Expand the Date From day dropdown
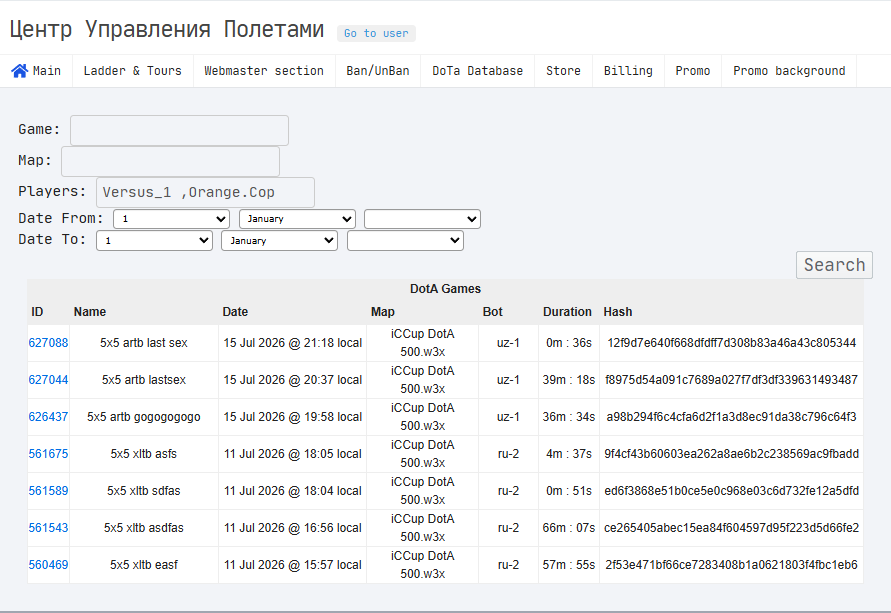The image size is (891, 613). pos(172,219)
